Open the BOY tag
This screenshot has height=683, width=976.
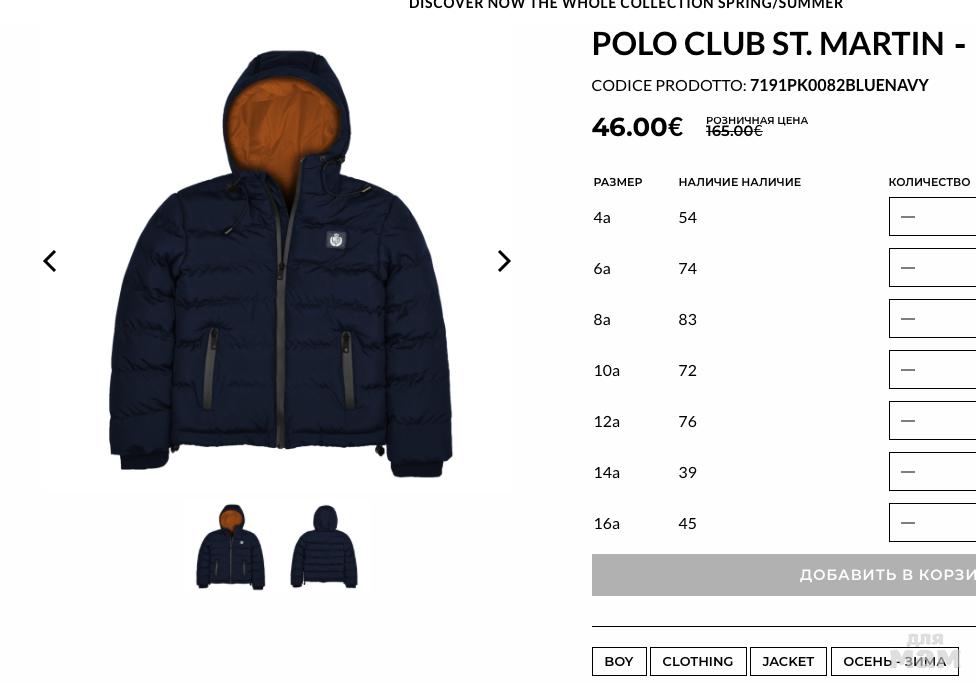tap(619, 661)
